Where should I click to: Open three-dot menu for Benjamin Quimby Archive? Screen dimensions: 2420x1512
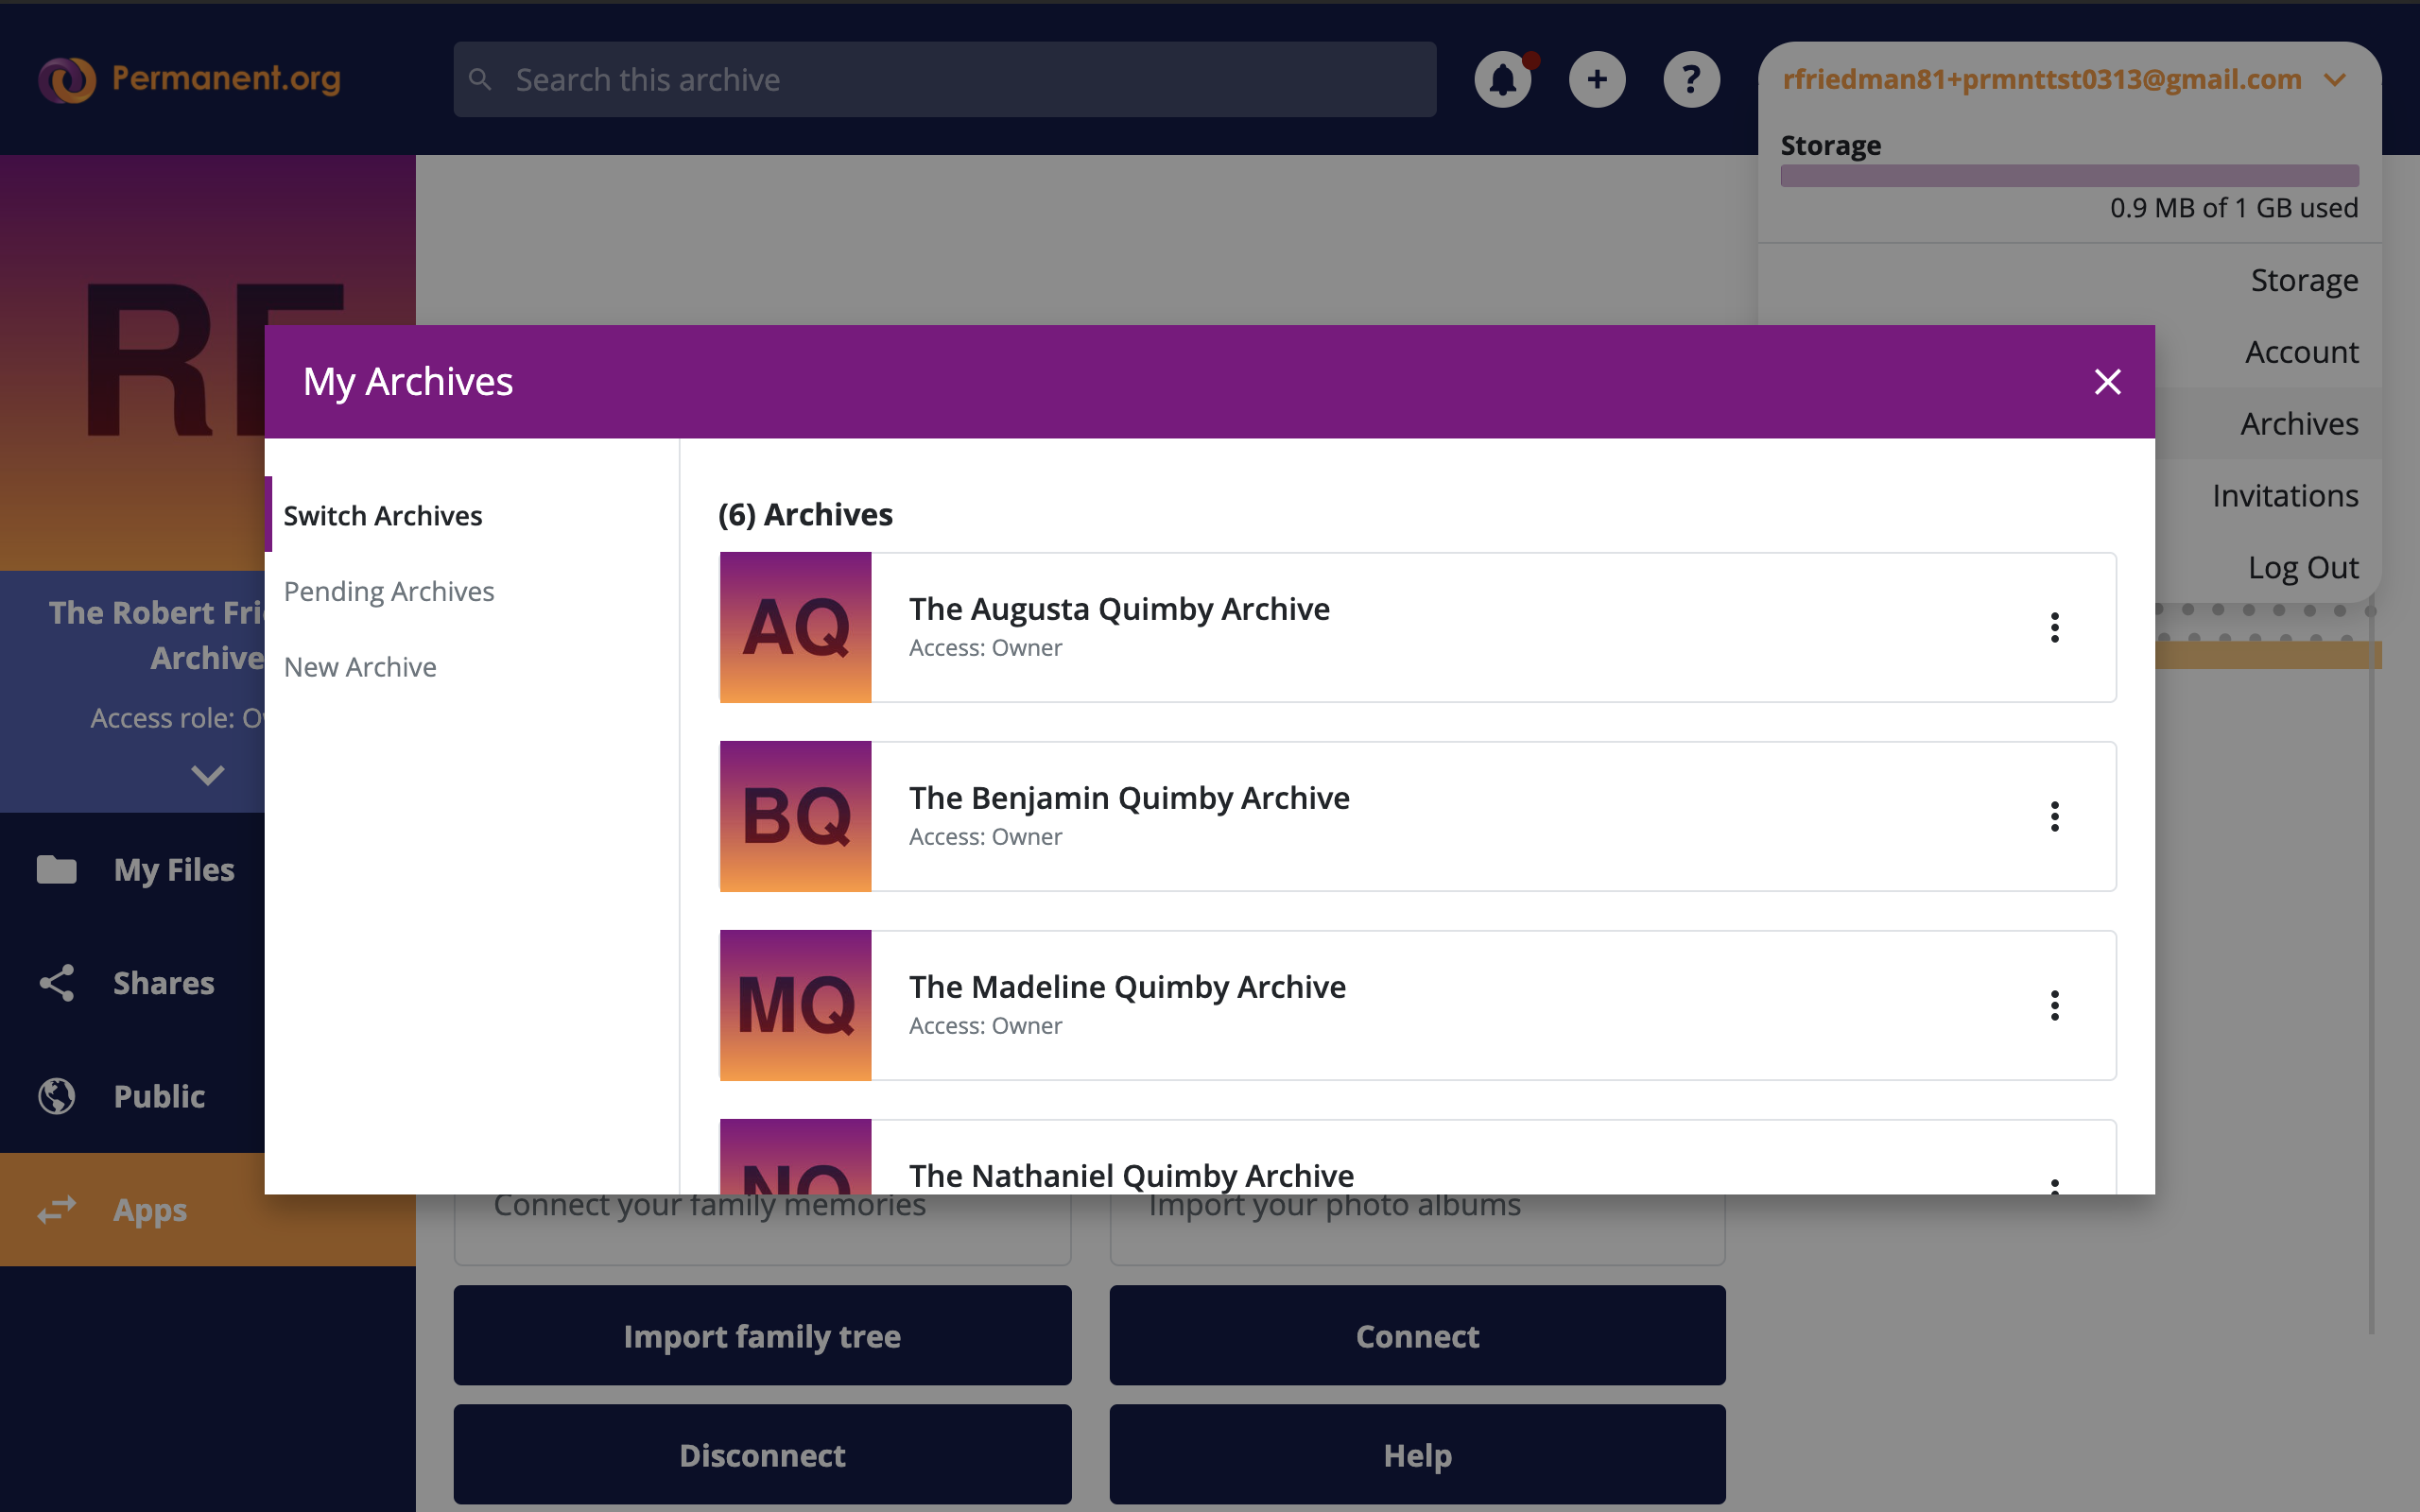[2054, 816]
